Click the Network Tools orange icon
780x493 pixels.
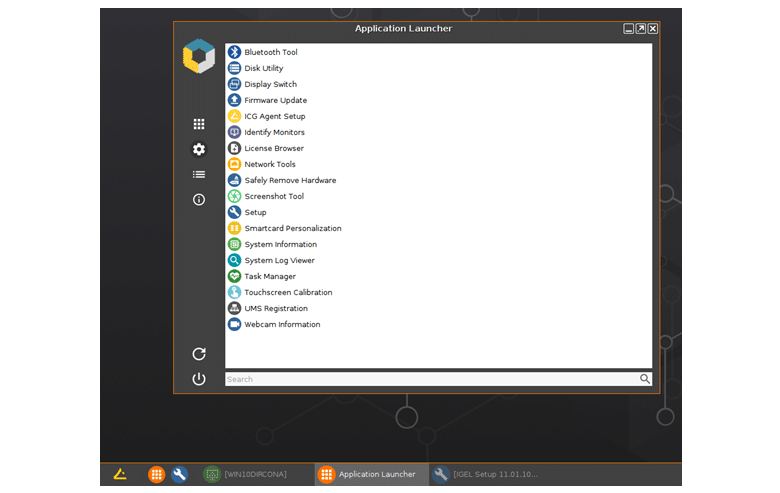click(x=234, y=164)
